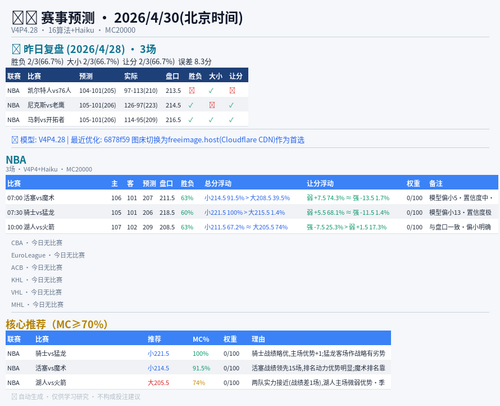
Task: Click the 总分浮动 column header
Action: tap(218, 184)
